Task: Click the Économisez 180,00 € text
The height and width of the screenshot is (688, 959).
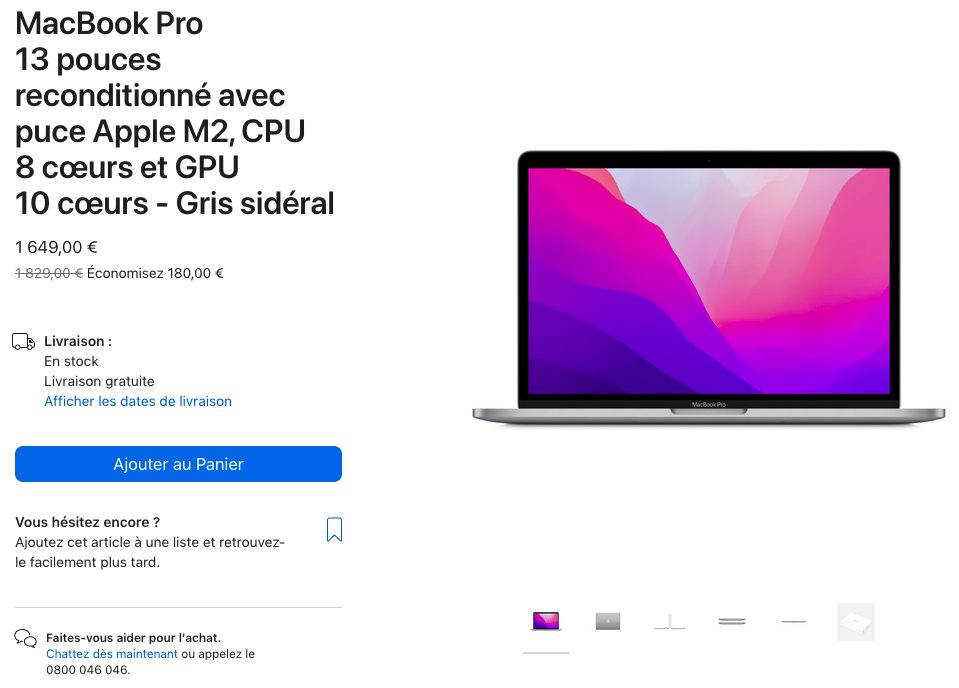Action: (155, 273)
